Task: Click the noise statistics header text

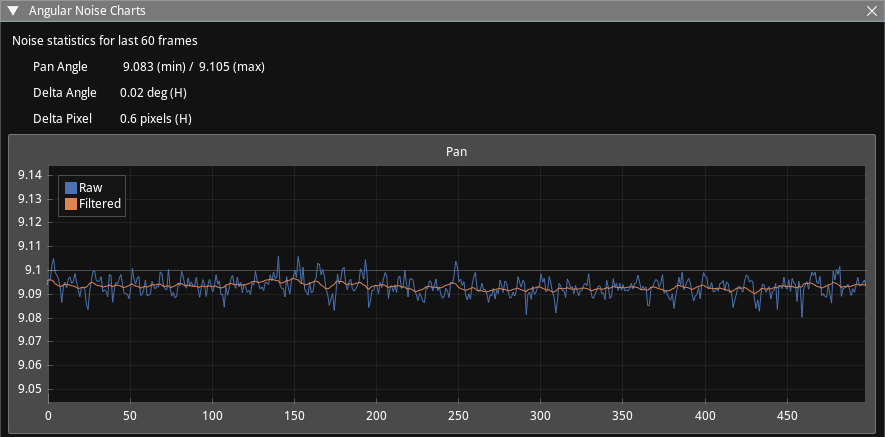Action: click(x=104, y=41)
